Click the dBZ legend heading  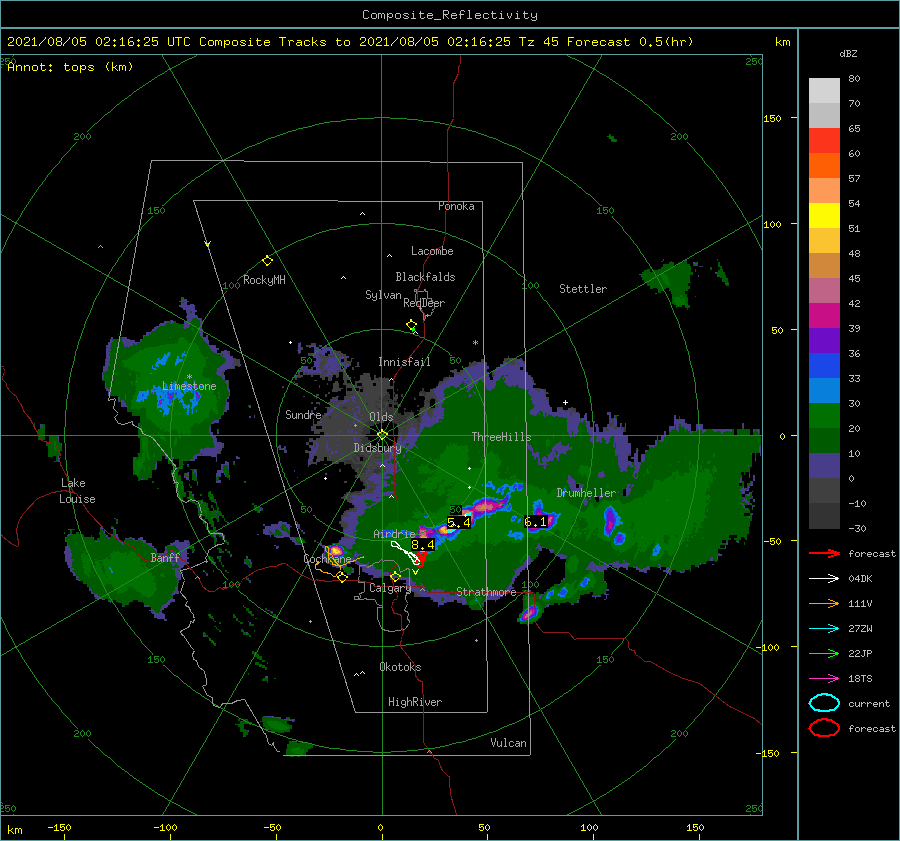(848, 53)
